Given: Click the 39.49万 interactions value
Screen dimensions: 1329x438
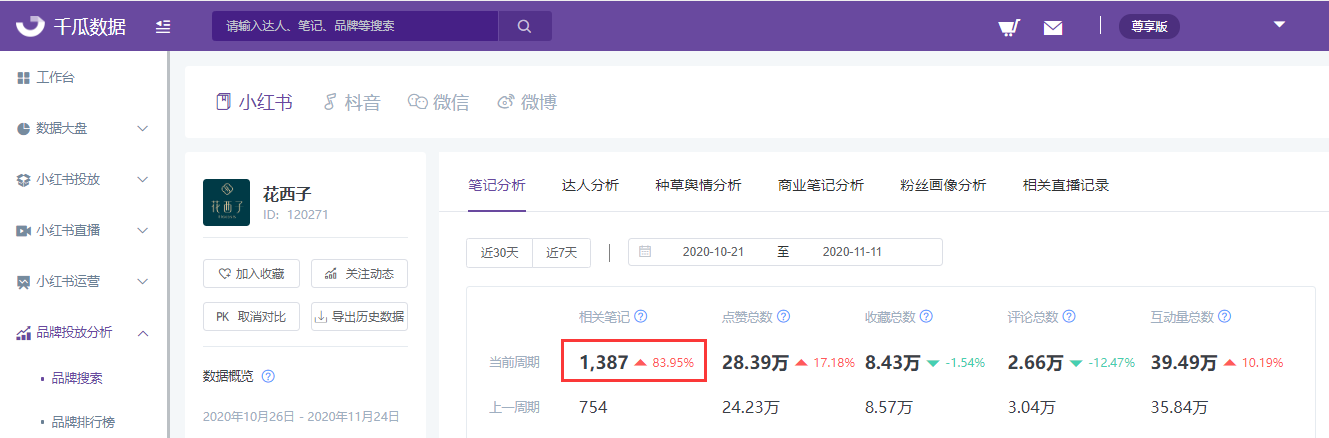Looking at the screenshot, I should pos(1184,362).
